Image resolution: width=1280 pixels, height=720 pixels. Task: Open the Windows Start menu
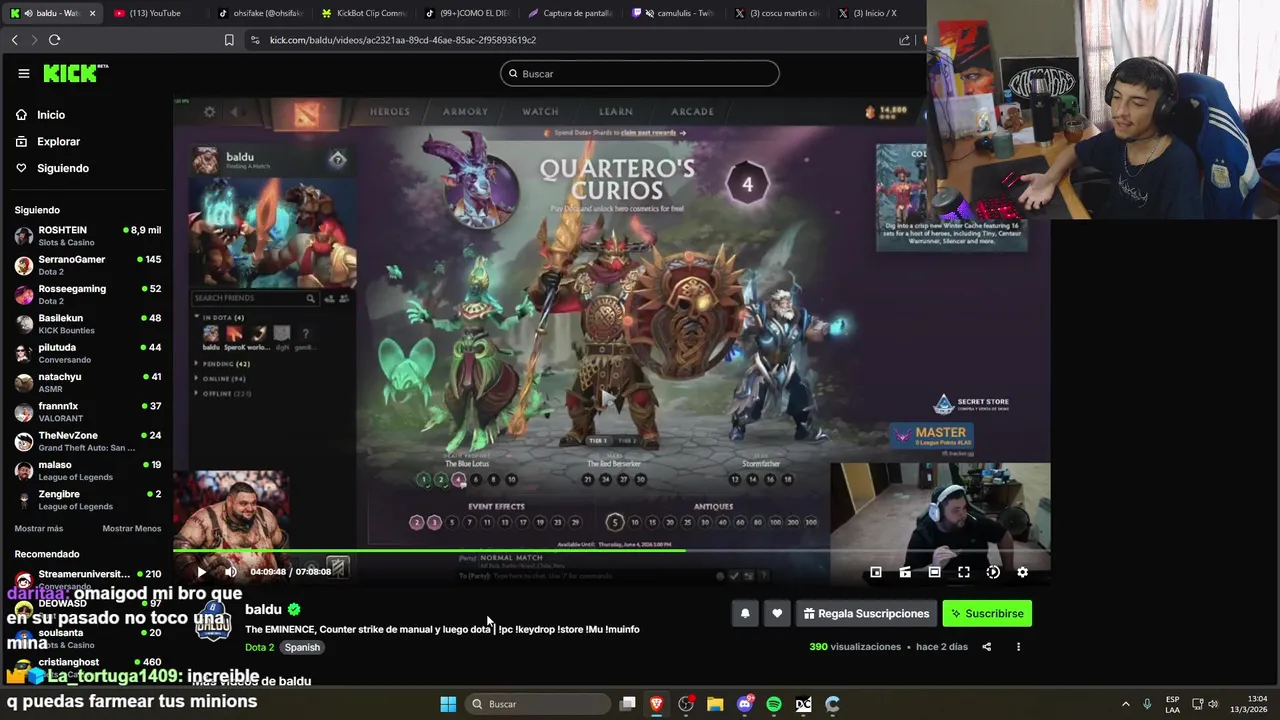click(x=448, y=704)
